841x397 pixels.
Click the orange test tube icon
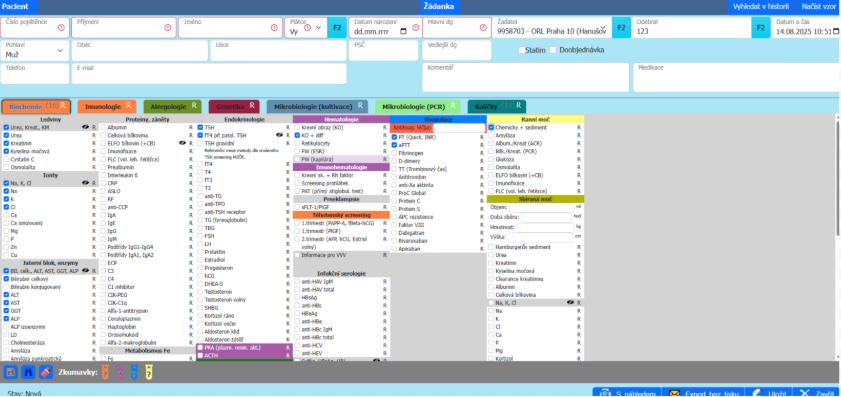(105, 371)
